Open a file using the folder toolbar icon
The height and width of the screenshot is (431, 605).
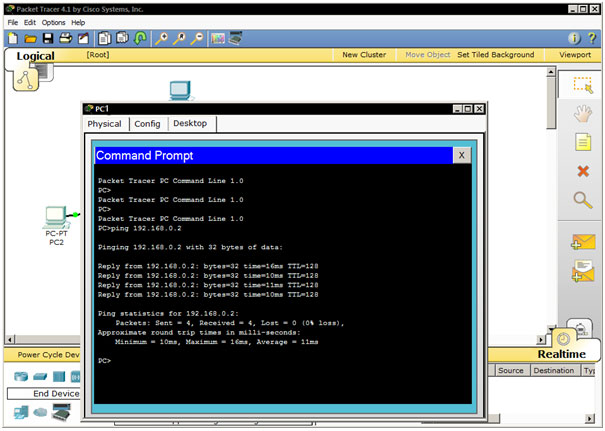point(30,39)
